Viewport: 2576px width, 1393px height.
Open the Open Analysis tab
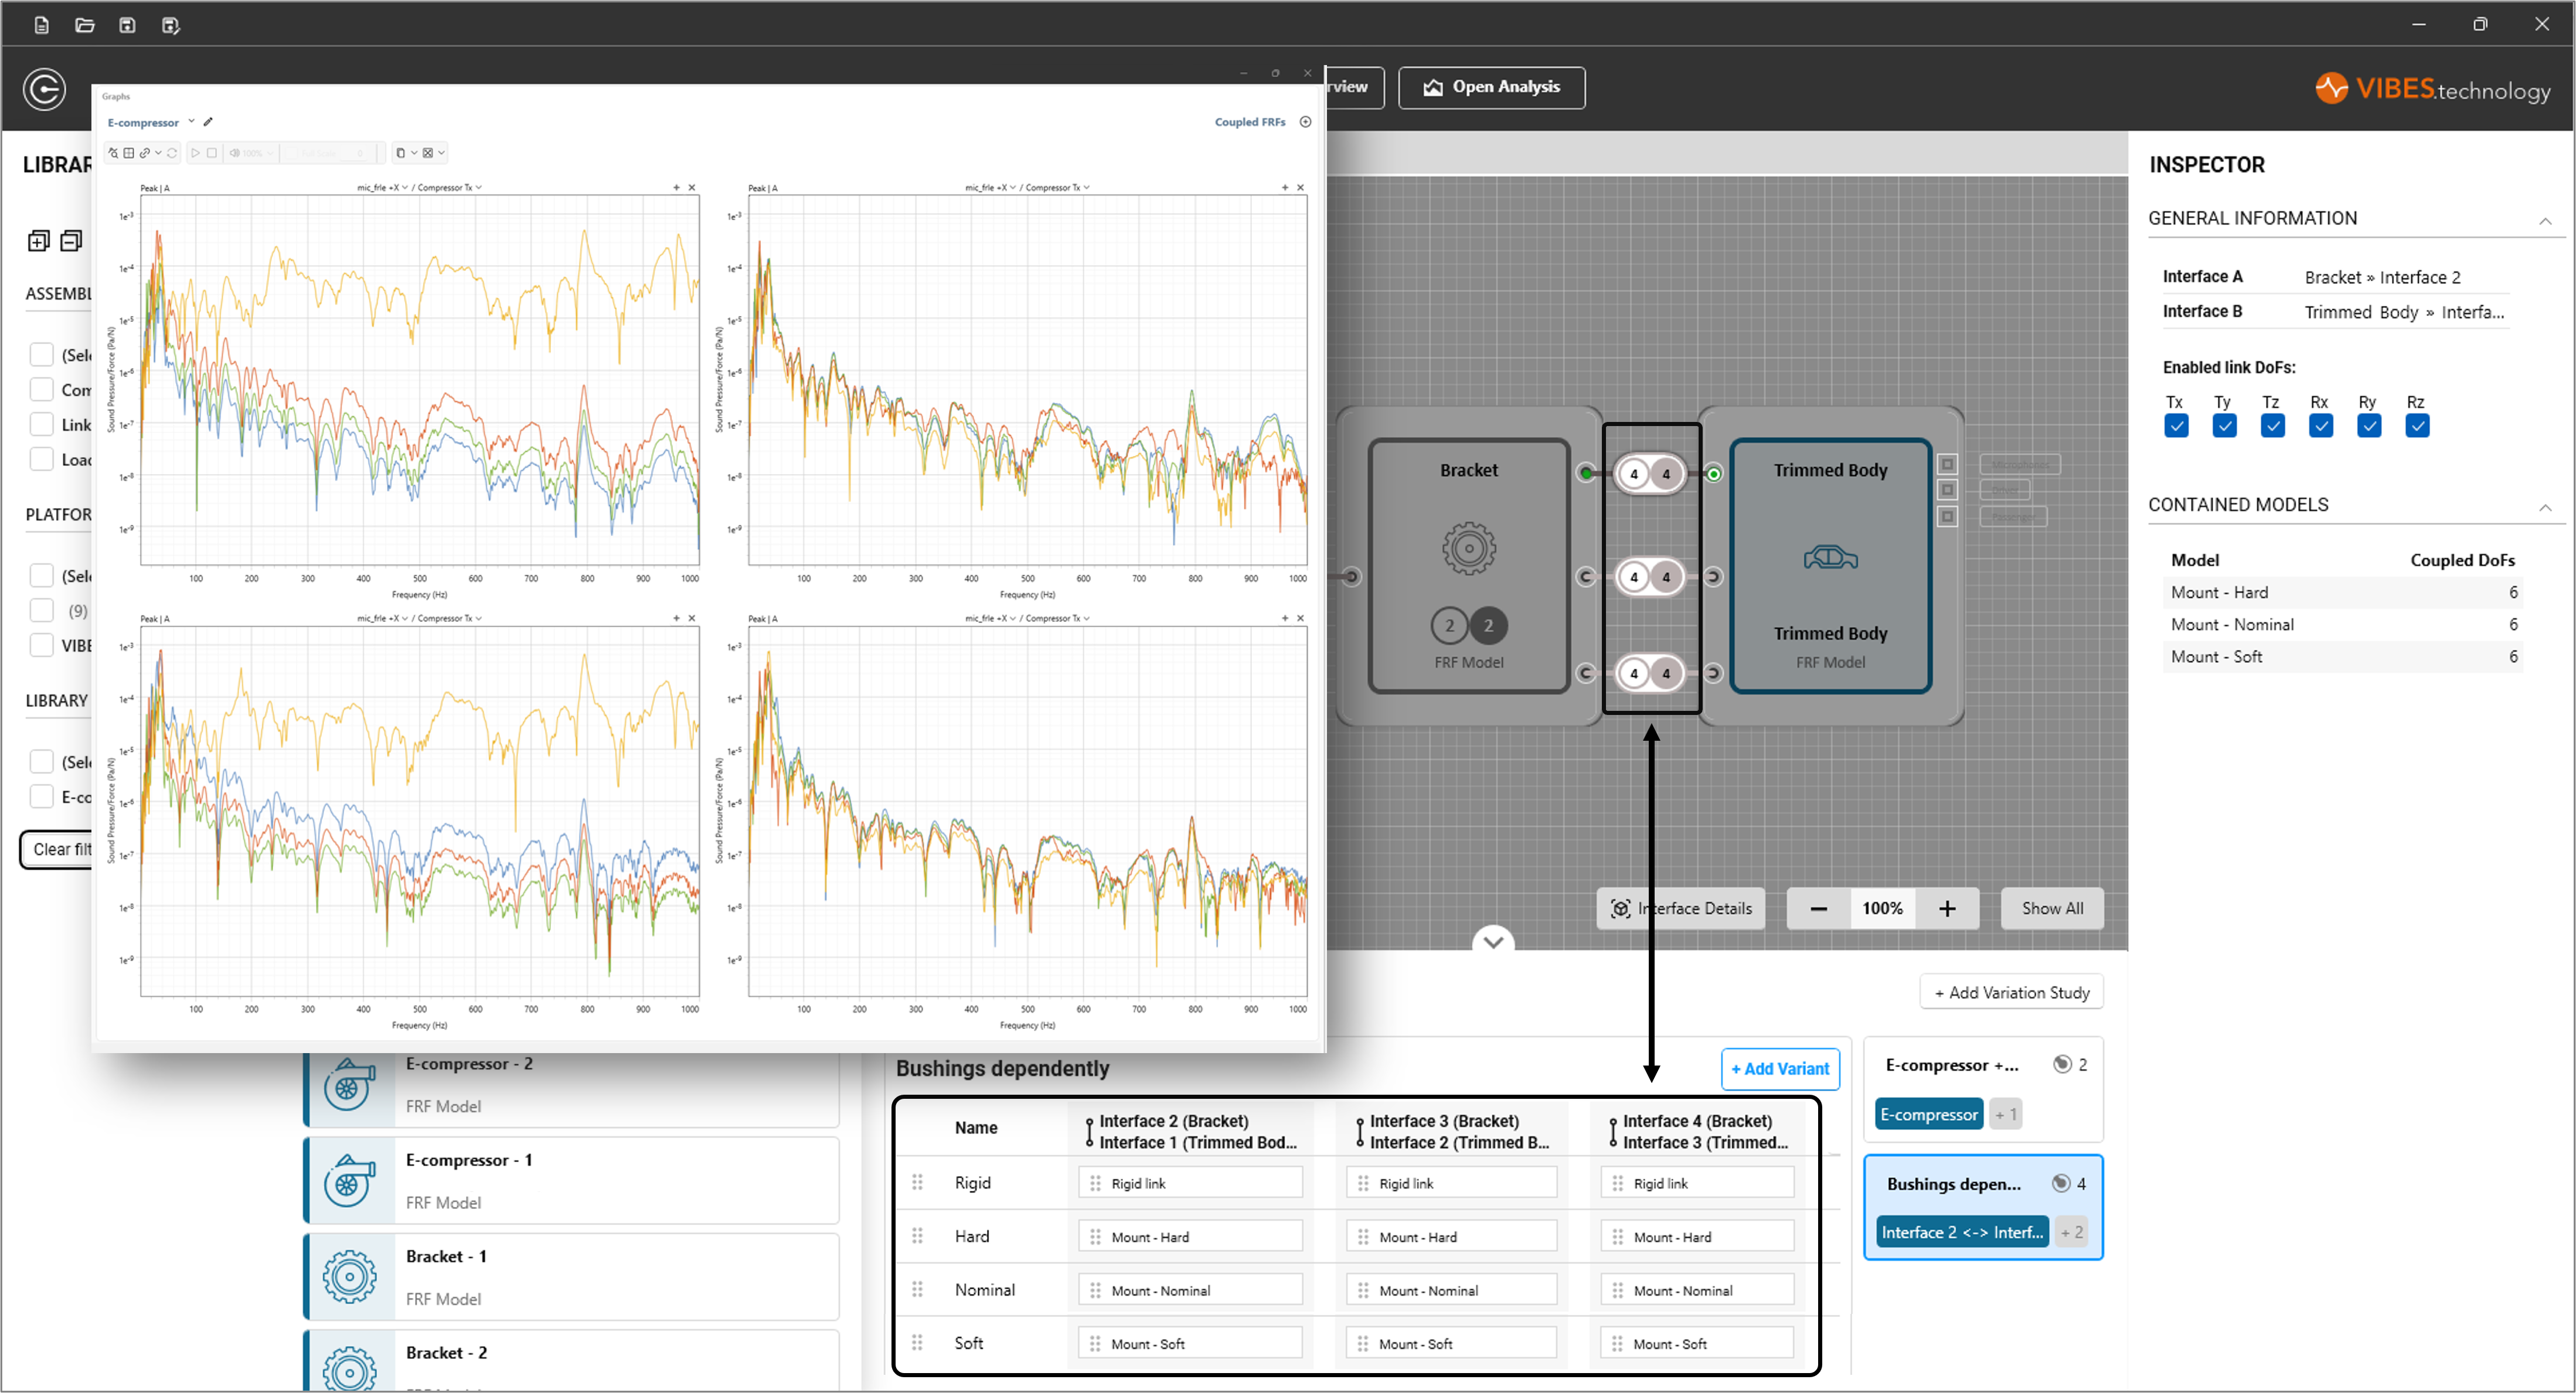point(1491,87)
